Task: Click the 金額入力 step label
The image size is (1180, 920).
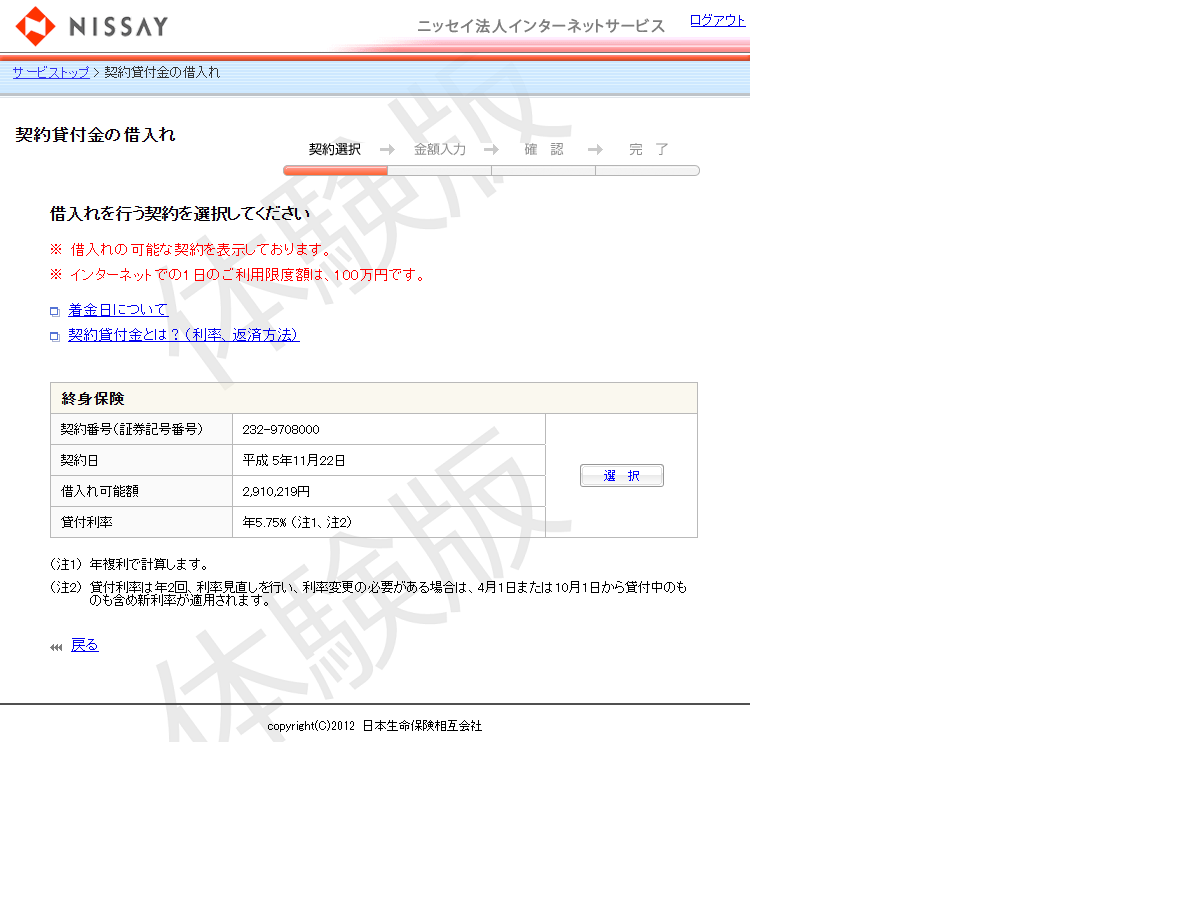Action: point(440,149)
